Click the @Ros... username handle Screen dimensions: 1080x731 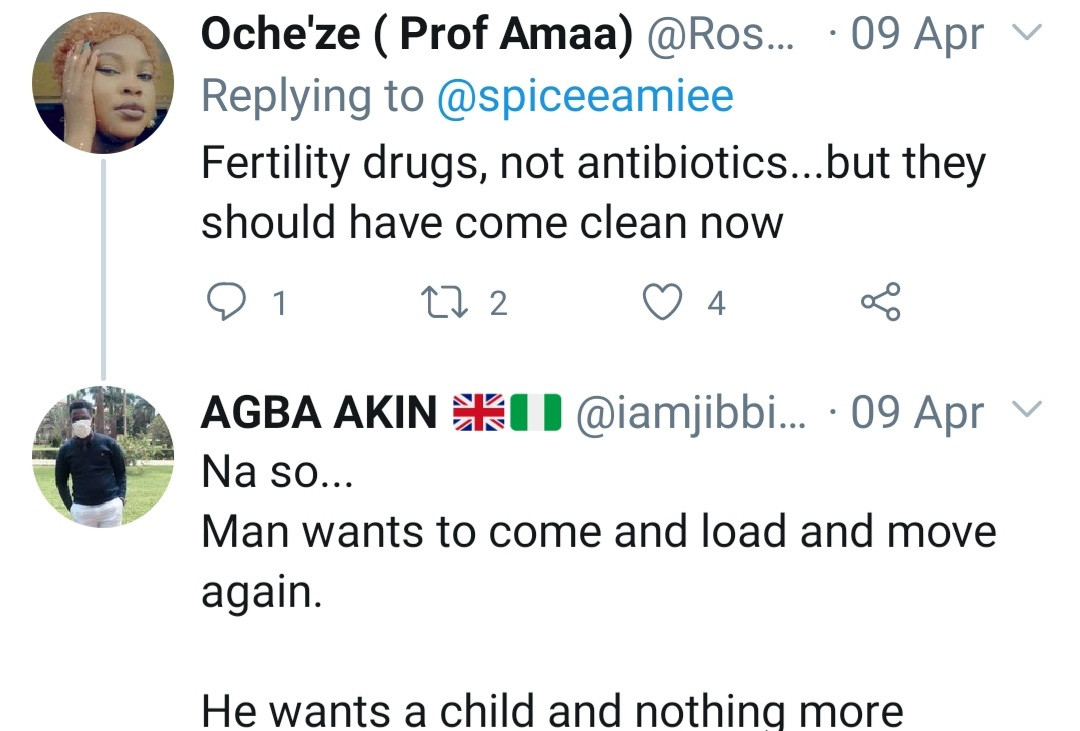pos(722,37)
